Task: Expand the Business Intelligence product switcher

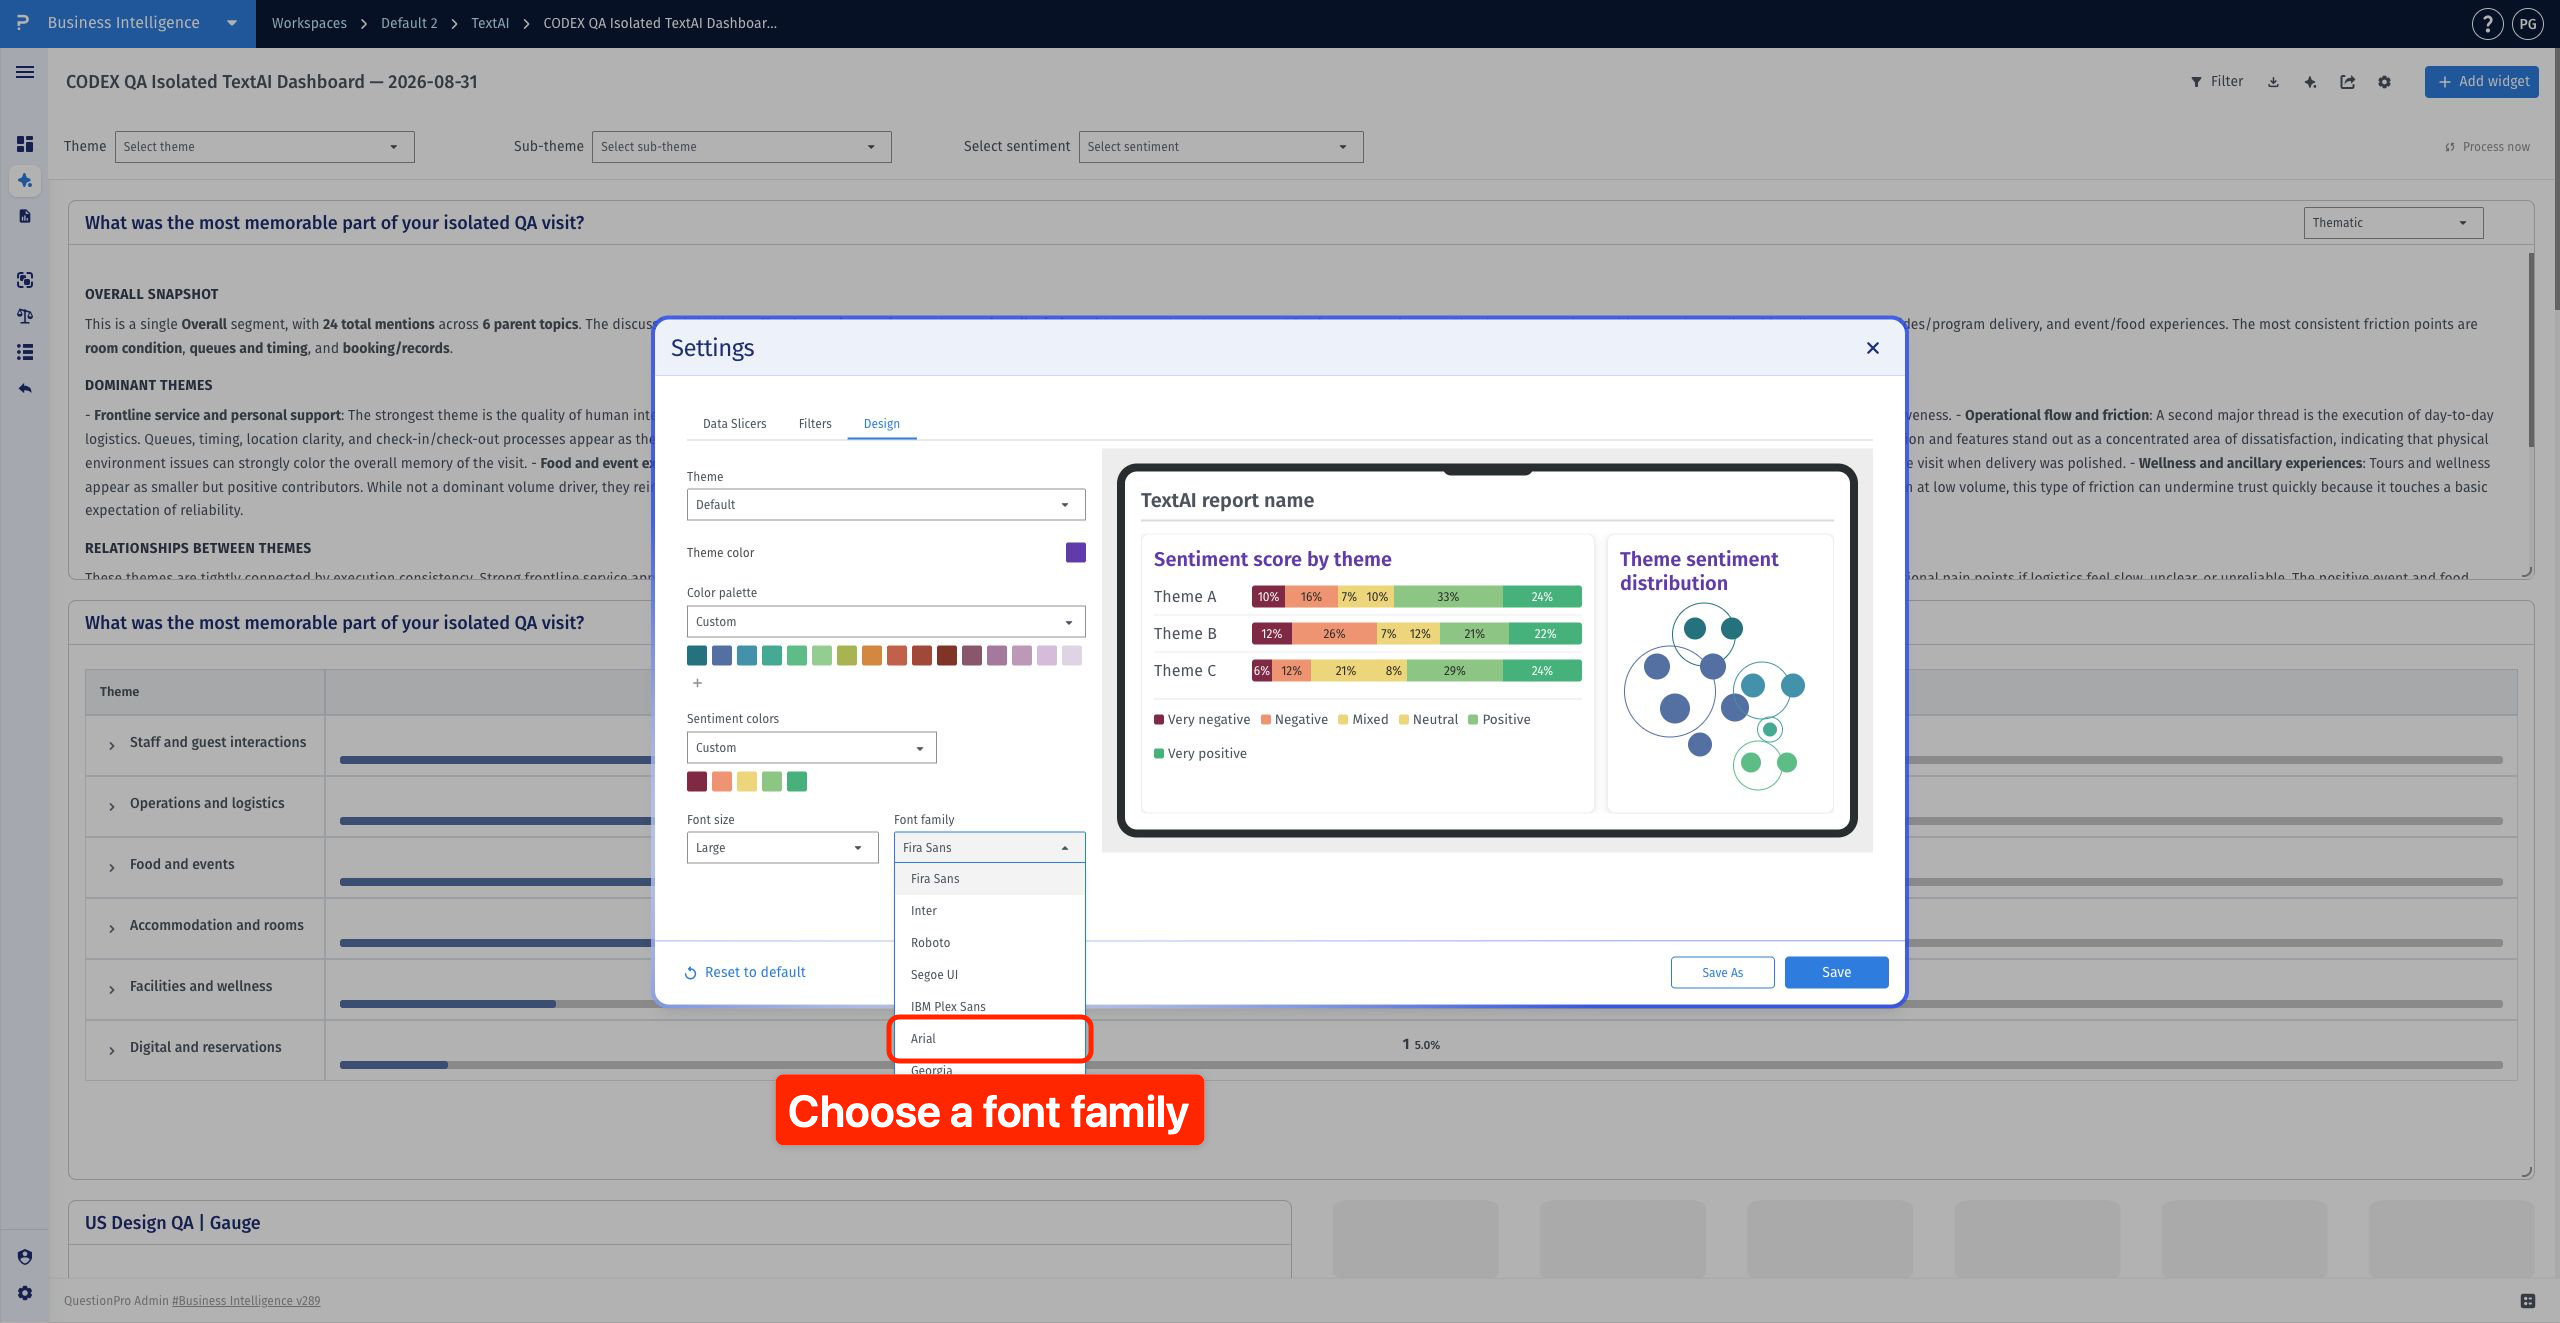Action: tap(232, 23)
